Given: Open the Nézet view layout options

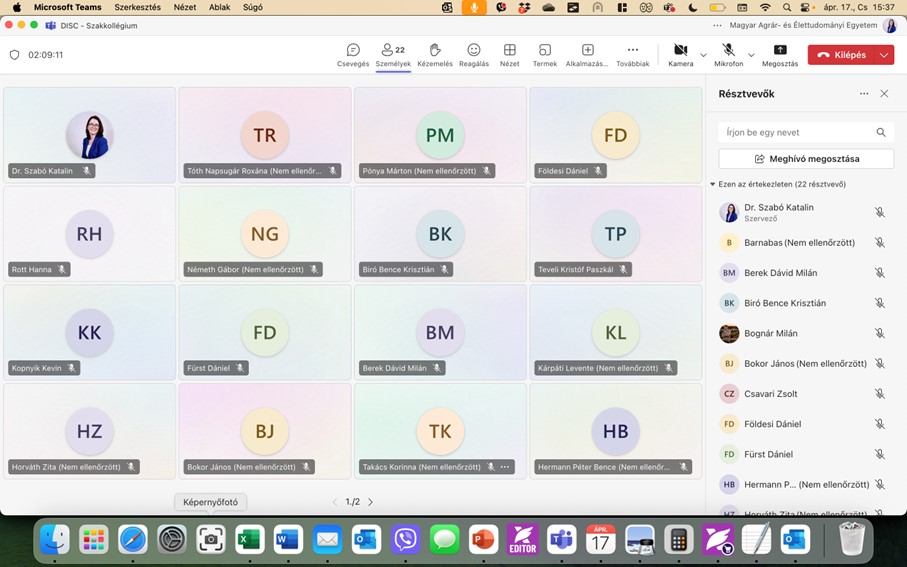Looking at the screenshot, I should tap(509, 55).
